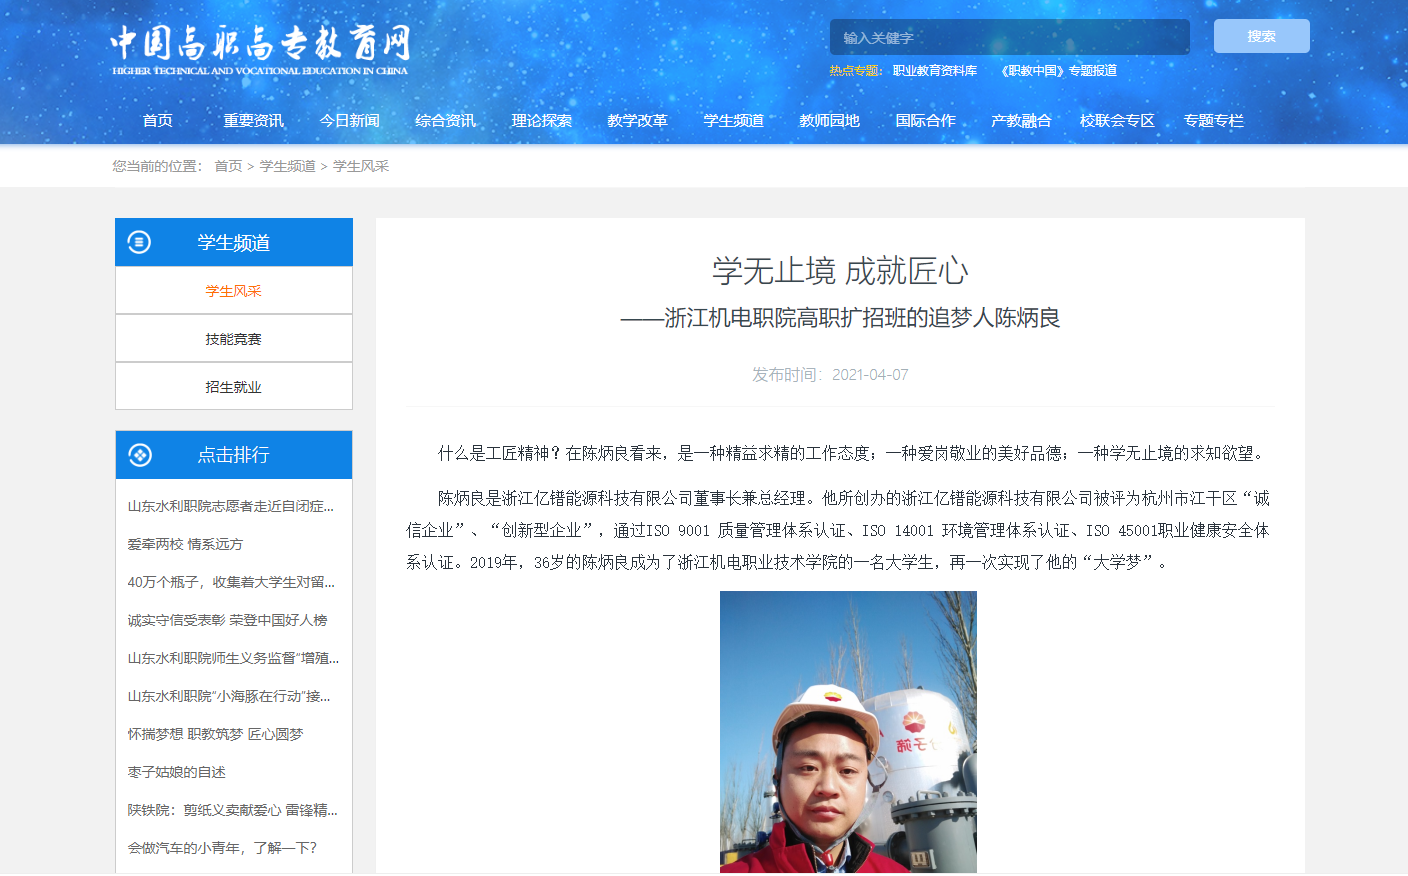Click 学生频道 in the breadcrumb trail

287,166
